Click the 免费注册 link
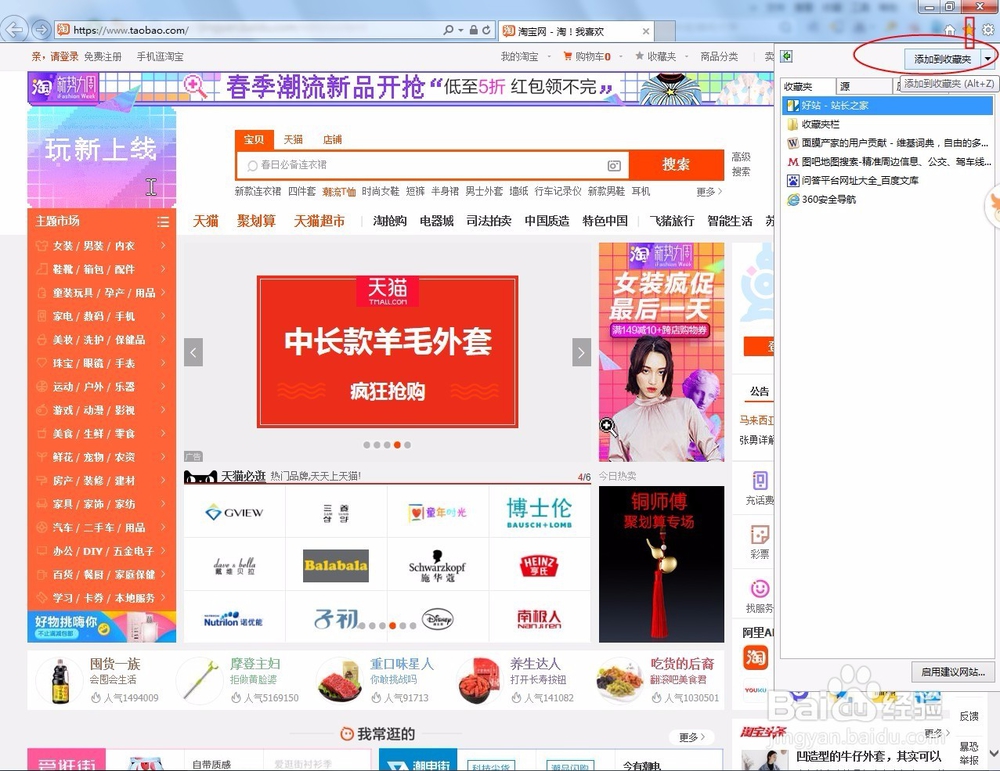Screen dimensions: 1000x771 click(x=103, y=56)
